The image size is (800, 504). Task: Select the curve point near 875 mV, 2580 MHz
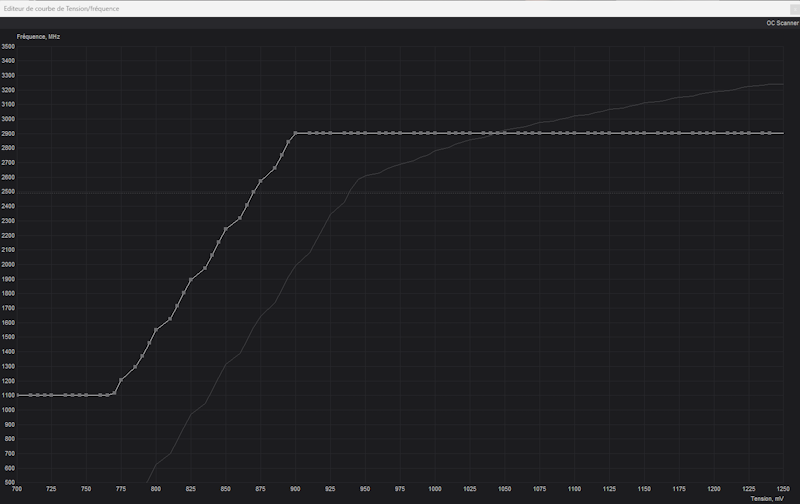pos(261,181)
